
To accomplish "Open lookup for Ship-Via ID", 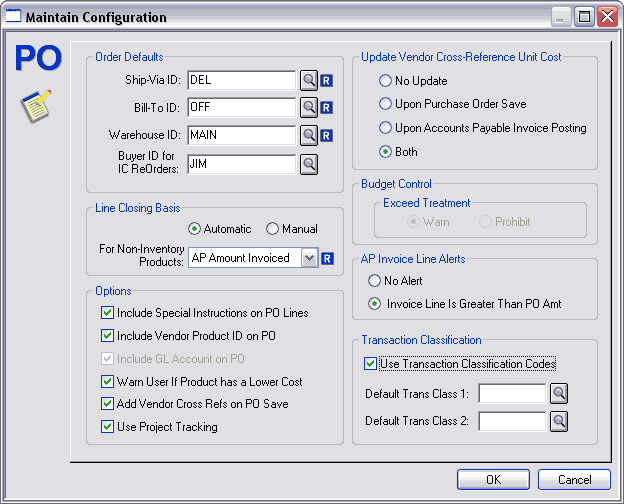I will point(309,81).
